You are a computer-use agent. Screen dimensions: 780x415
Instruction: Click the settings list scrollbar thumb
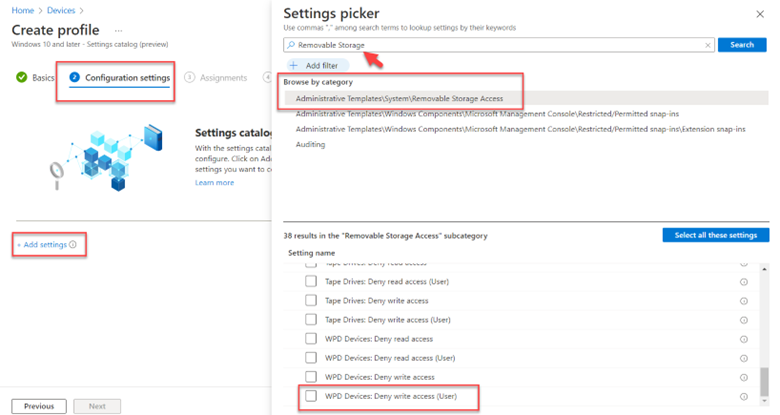tap(764, 381)
